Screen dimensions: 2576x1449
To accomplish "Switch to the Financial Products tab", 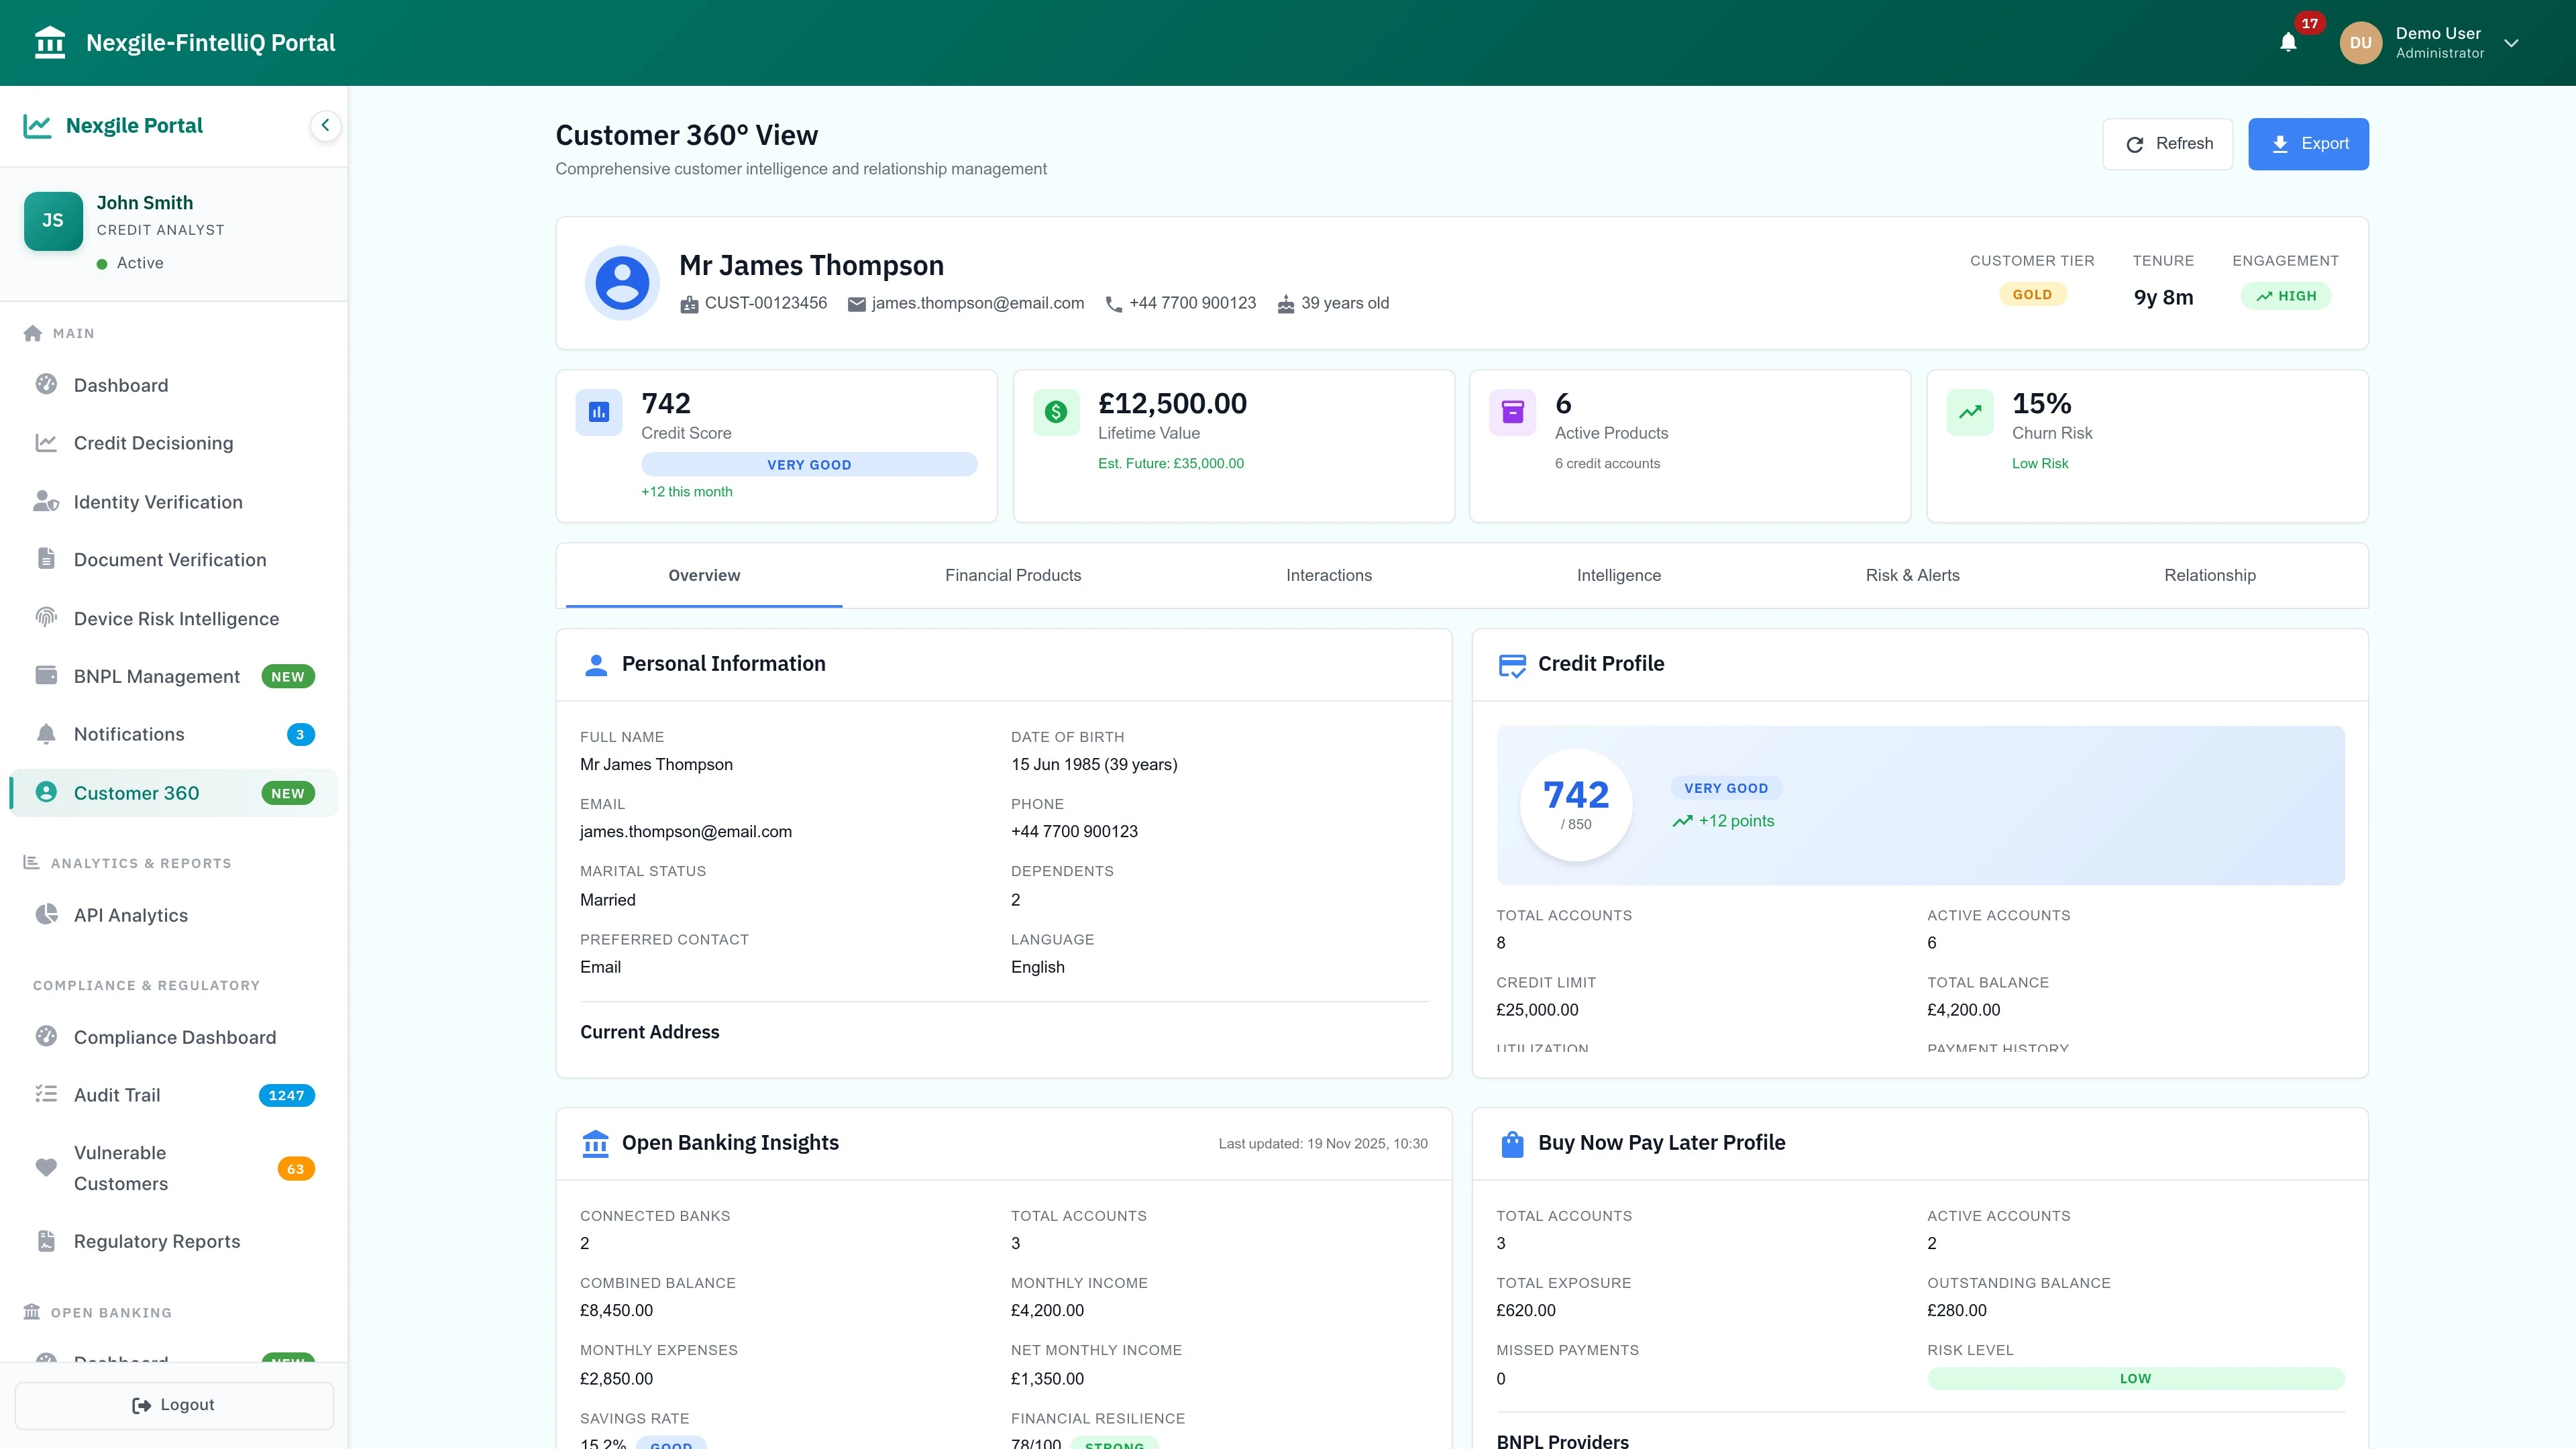I will click(1013, 575).
